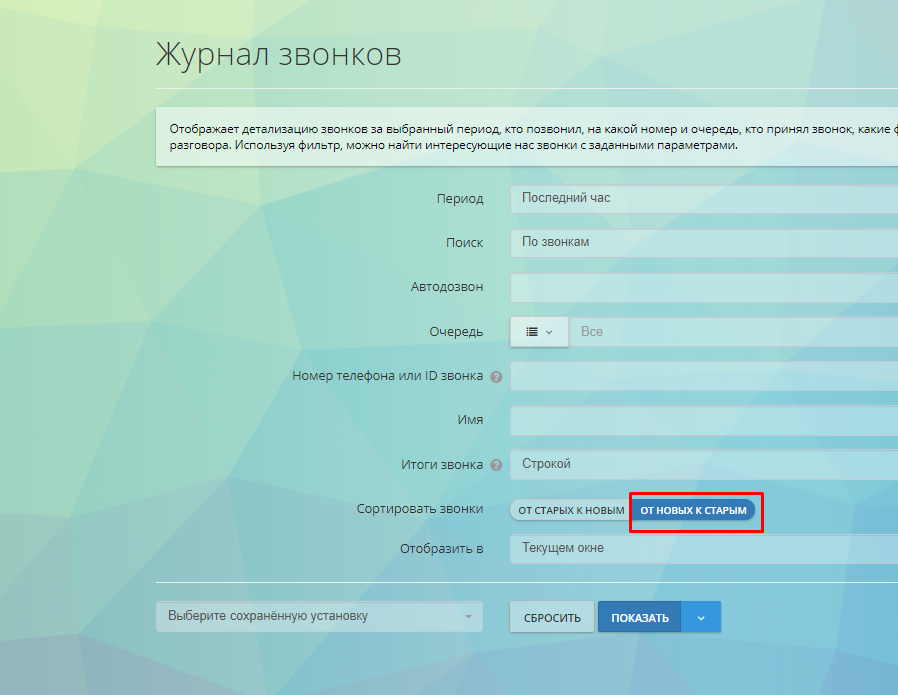Click the Показать button

(640, 618)
